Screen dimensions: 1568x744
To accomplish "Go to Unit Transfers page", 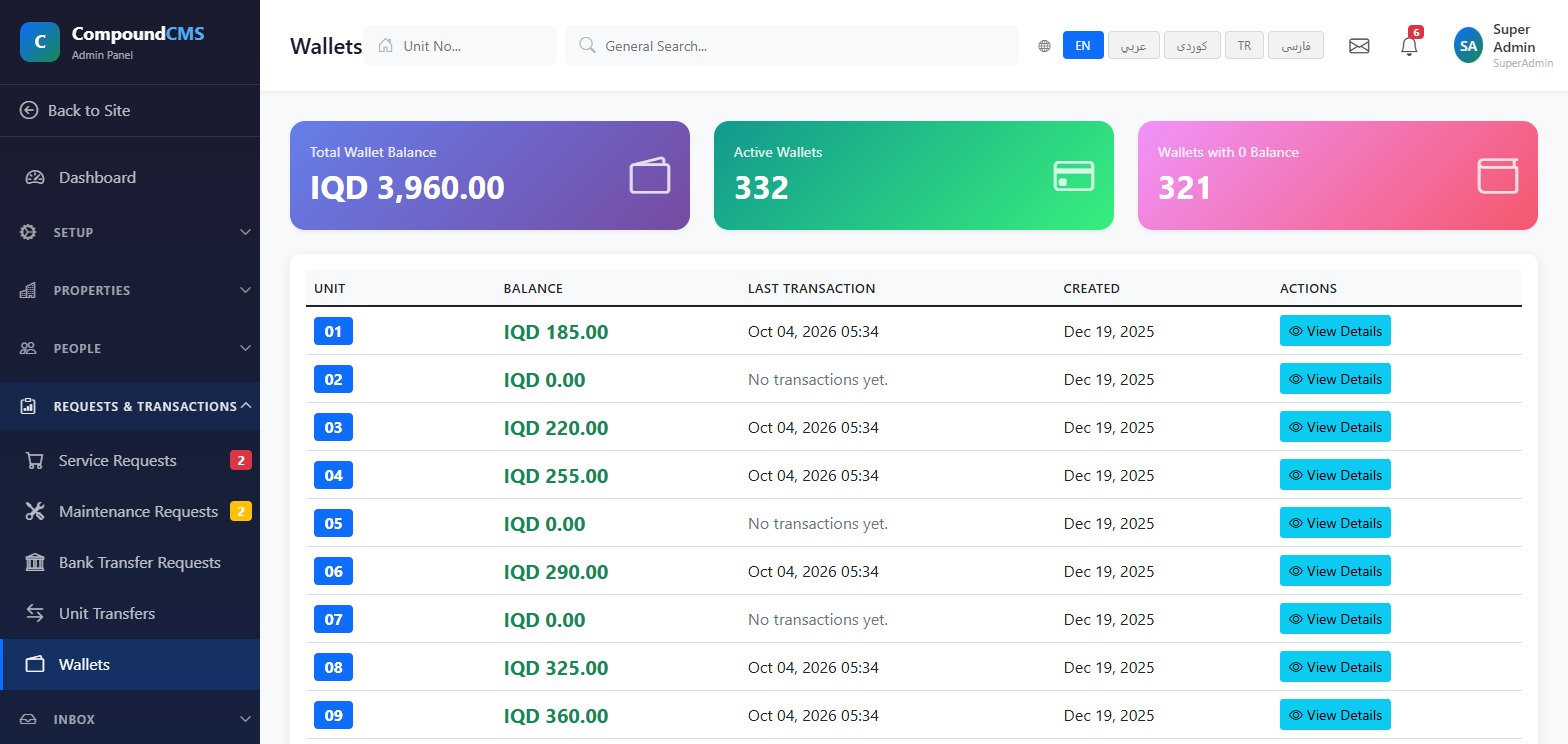I will coord(130,614).
